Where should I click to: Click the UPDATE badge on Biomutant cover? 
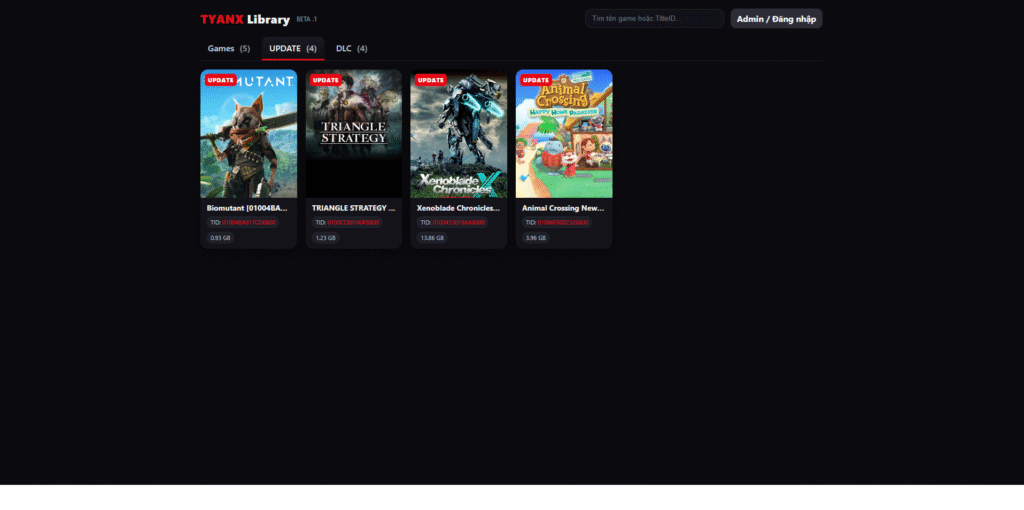pos(220,80)
